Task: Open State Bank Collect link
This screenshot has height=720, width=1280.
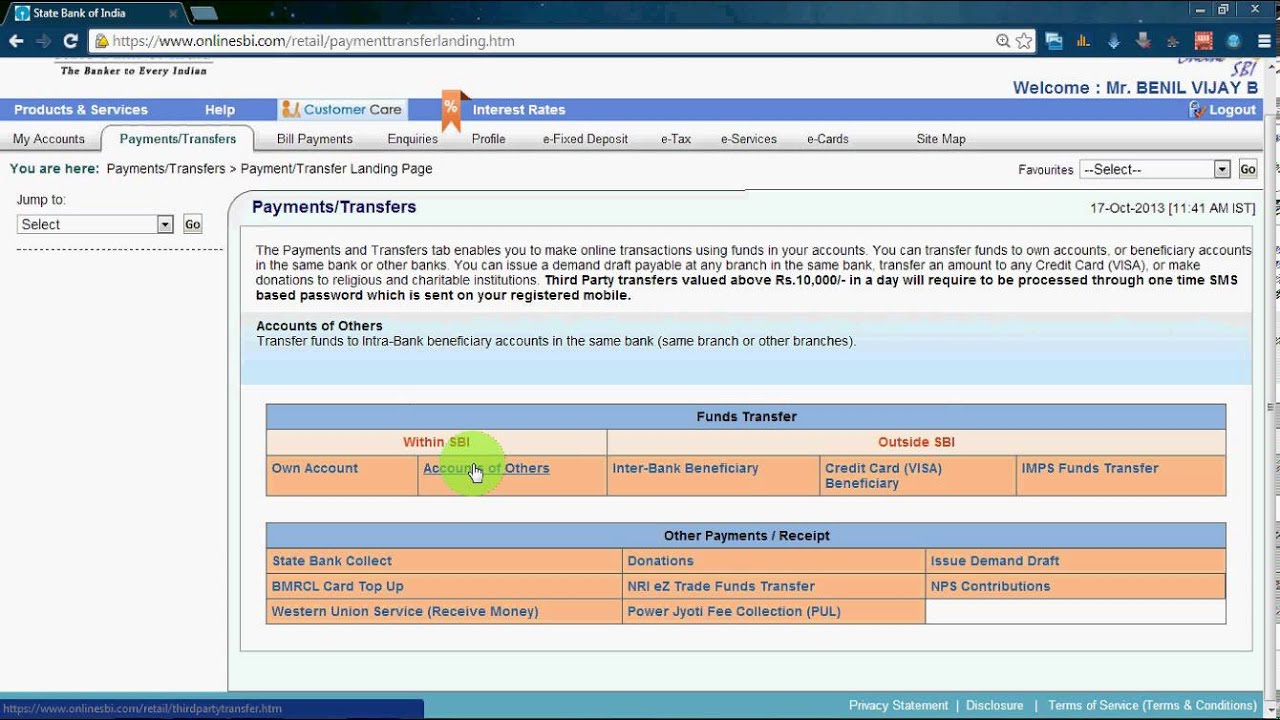Action: click(332, 561)
